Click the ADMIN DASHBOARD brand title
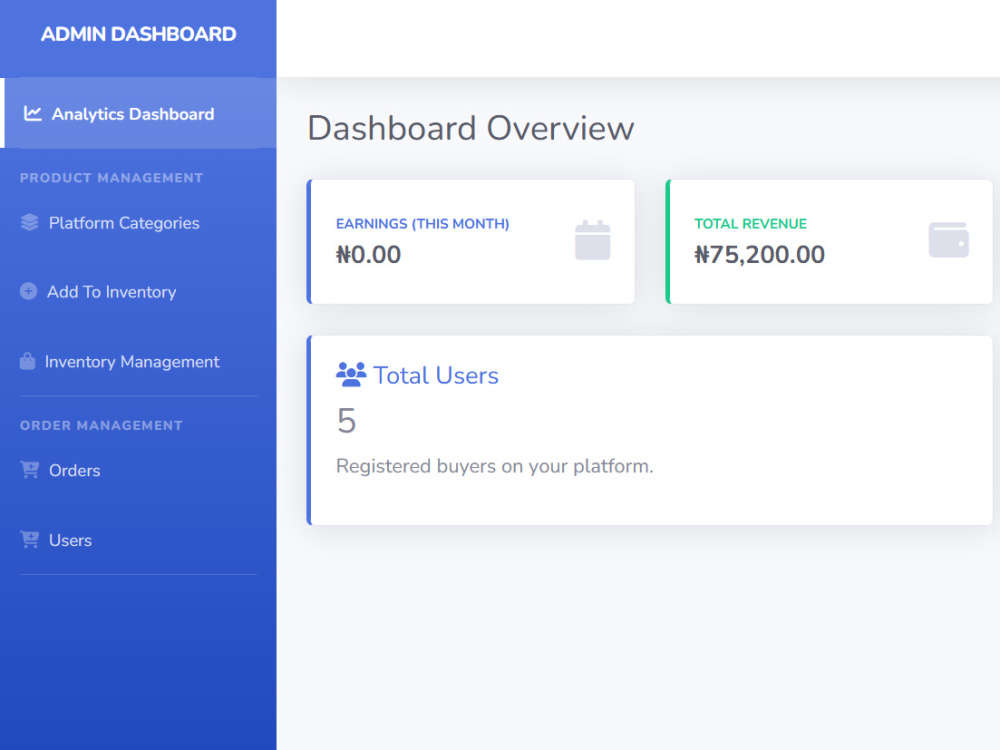The height and width of the screenshot is (750, 1000). pos(138,34)
